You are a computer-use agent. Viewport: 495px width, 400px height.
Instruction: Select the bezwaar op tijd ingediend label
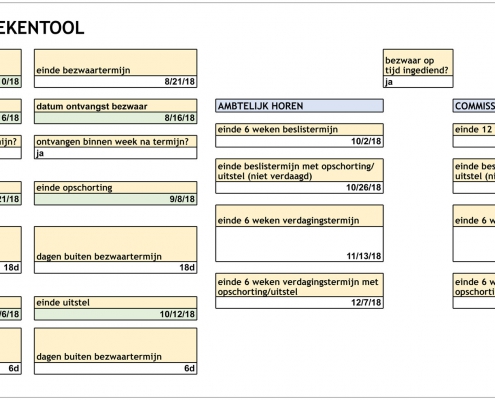tap(417, 65)
